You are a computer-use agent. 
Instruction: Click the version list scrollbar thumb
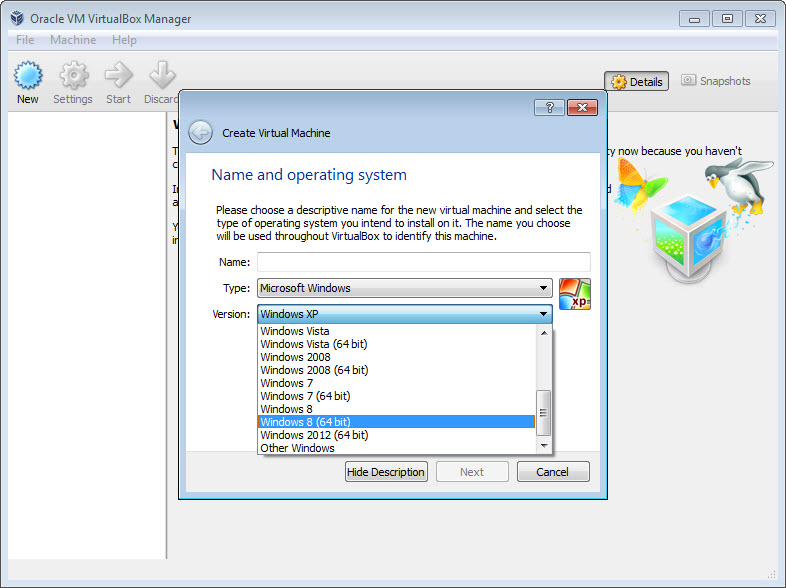[x=543, y=413]
